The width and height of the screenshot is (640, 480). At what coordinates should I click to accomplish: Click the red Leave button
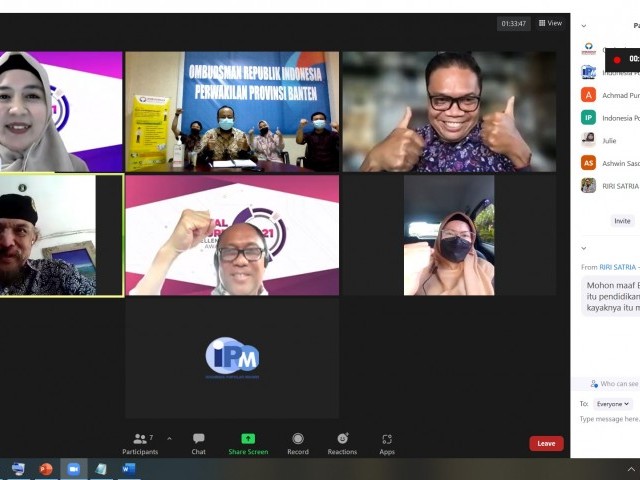tap(546, 443)
